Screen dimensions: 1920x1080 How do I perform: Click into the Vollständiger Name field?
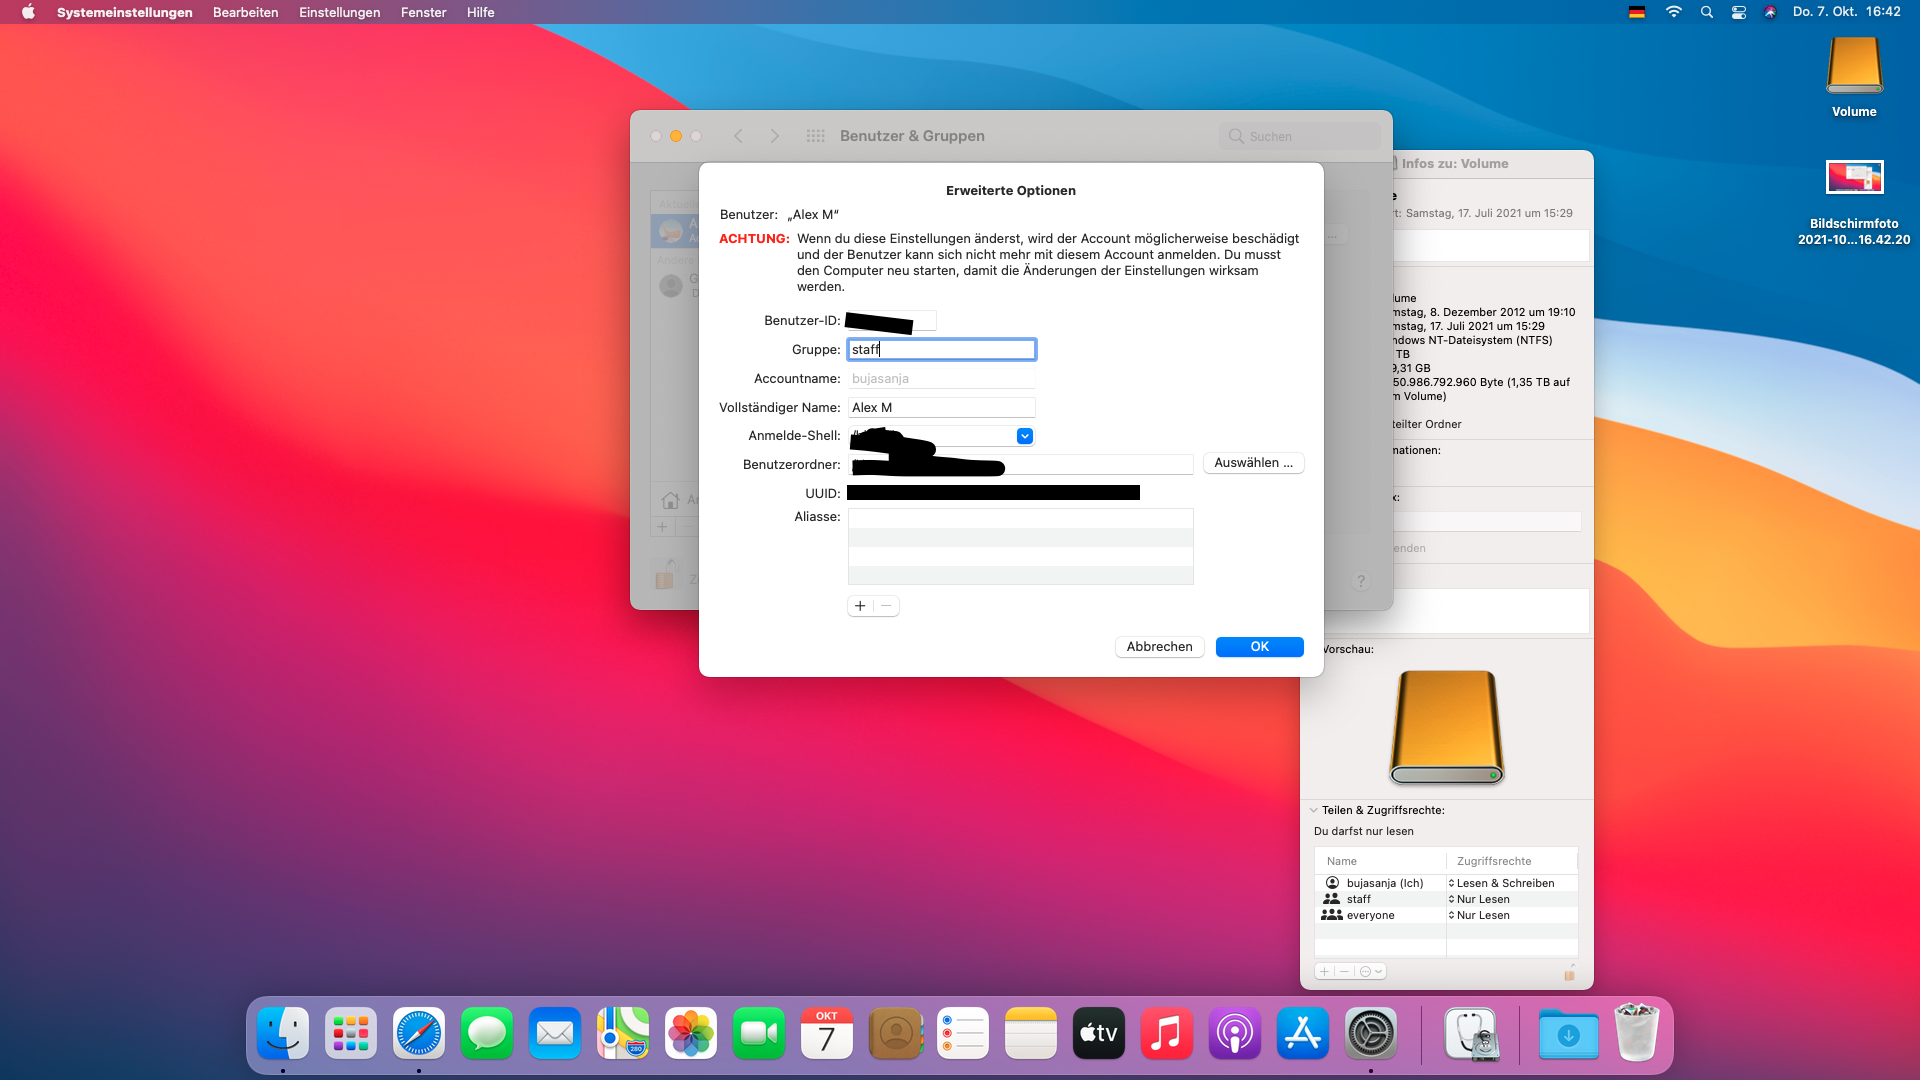pos(941,407)
